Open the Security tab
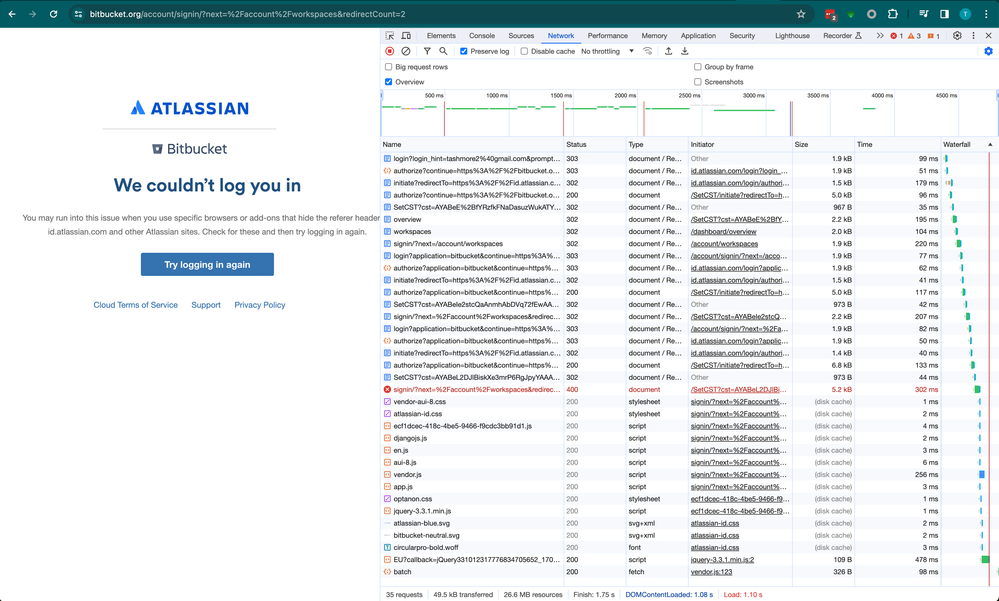The width and height of the screenshot is (999, 601). point(742,36)
